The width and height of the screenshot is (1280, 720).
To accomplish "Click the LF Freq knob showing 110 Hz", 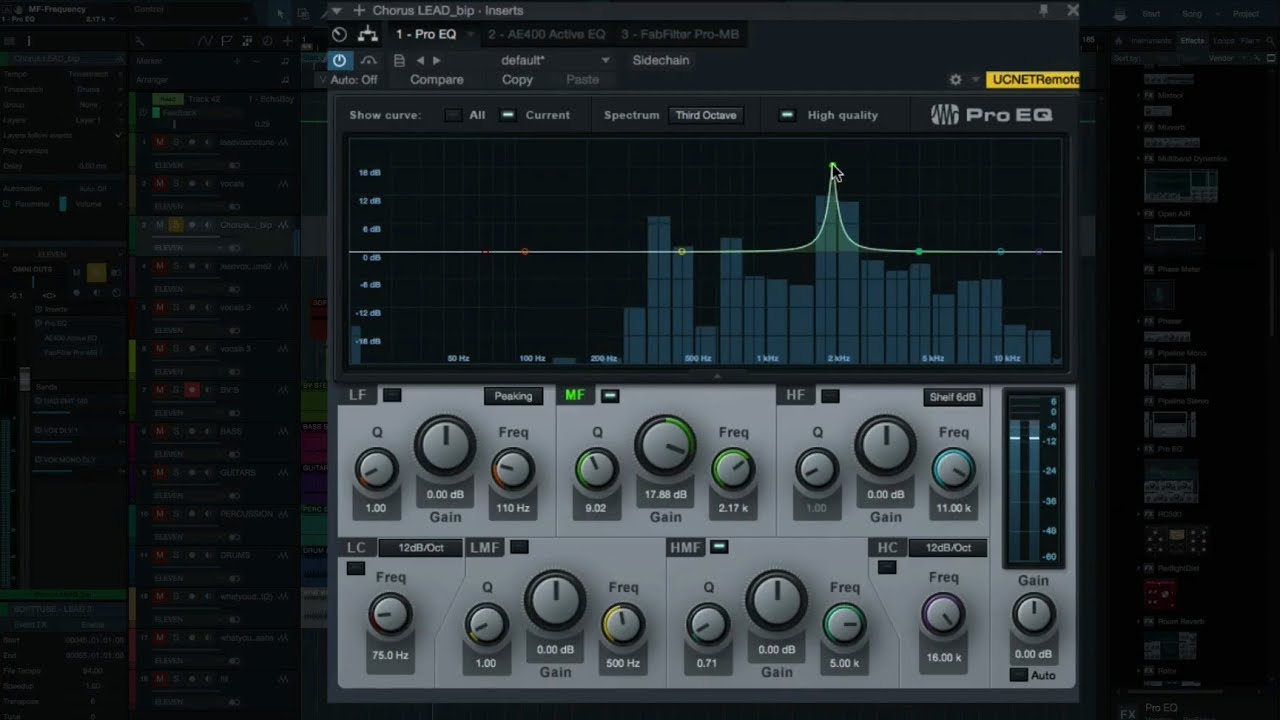I will pyautogui.click(x=512, y=469).
